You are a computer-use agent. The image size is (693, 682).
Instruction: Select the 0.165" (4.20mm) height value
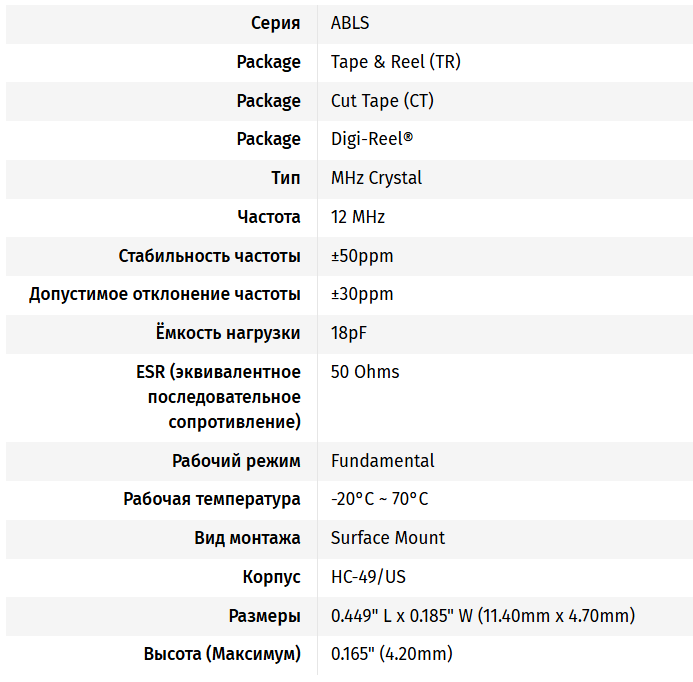tap(391, 654)
